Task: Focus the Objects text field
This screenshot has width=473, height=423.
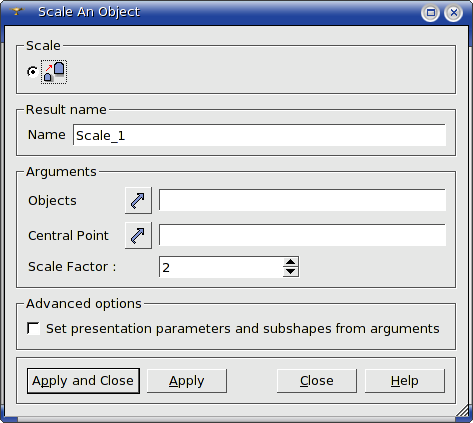Action: [302, 200]
